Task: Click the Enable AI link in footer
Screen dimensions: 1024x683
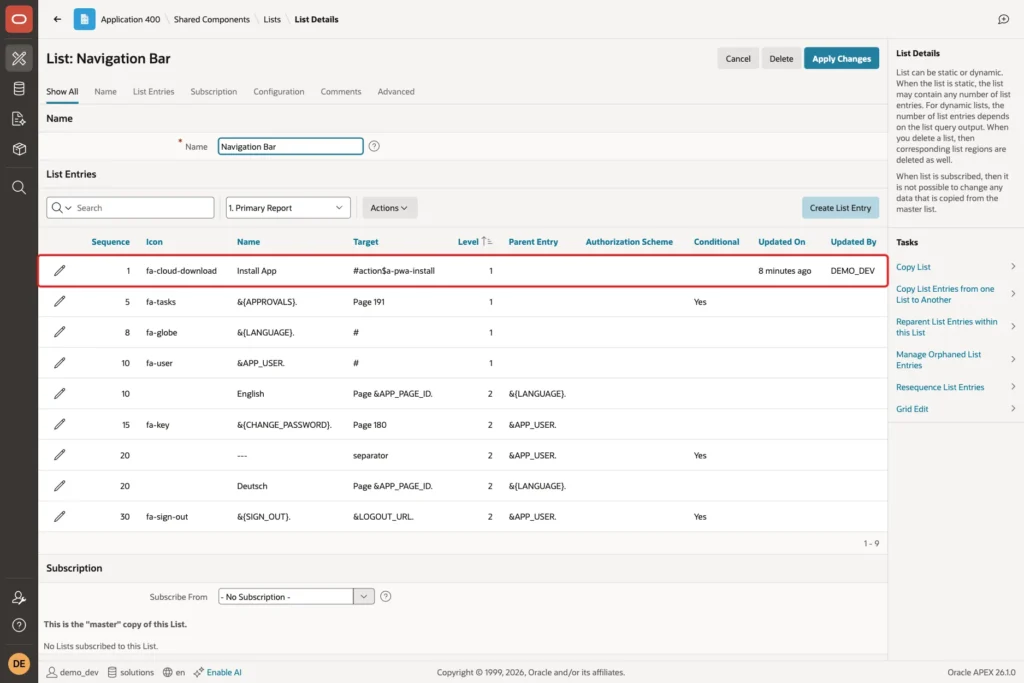Action: (x=224, y=672)
